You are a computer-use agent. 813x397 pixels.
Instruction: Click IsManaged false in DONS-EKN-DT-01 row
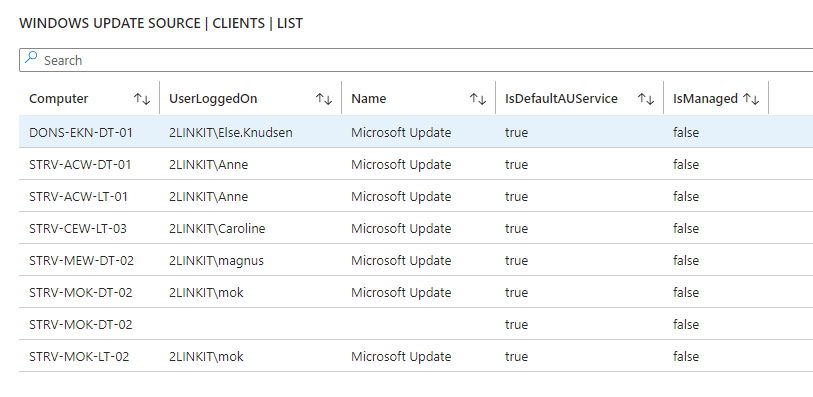[x=686, y=133]
